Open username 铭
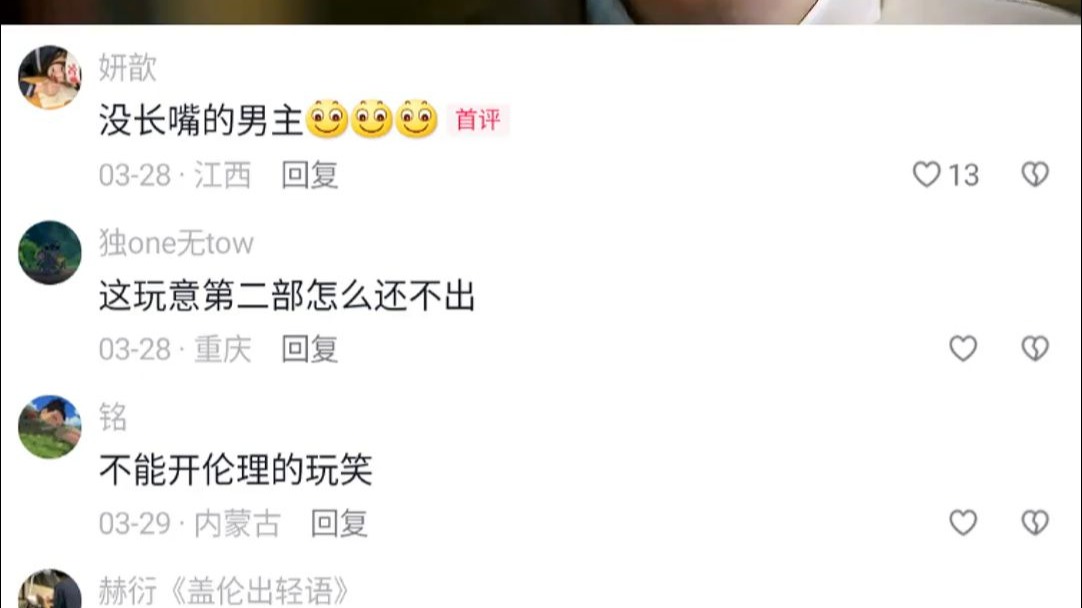The height and width of the screenshot is (608, 1082). pyautogui.click(x=113, y=417)
